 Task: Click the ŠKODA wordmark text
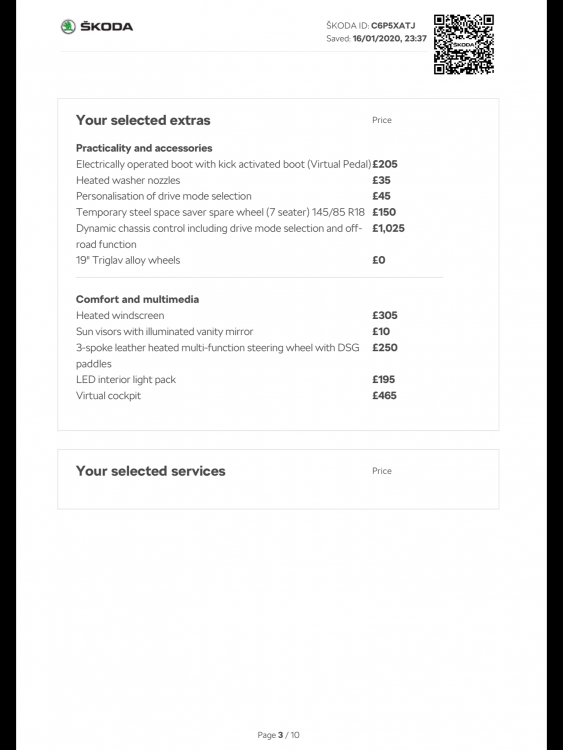tap(106, 27)
